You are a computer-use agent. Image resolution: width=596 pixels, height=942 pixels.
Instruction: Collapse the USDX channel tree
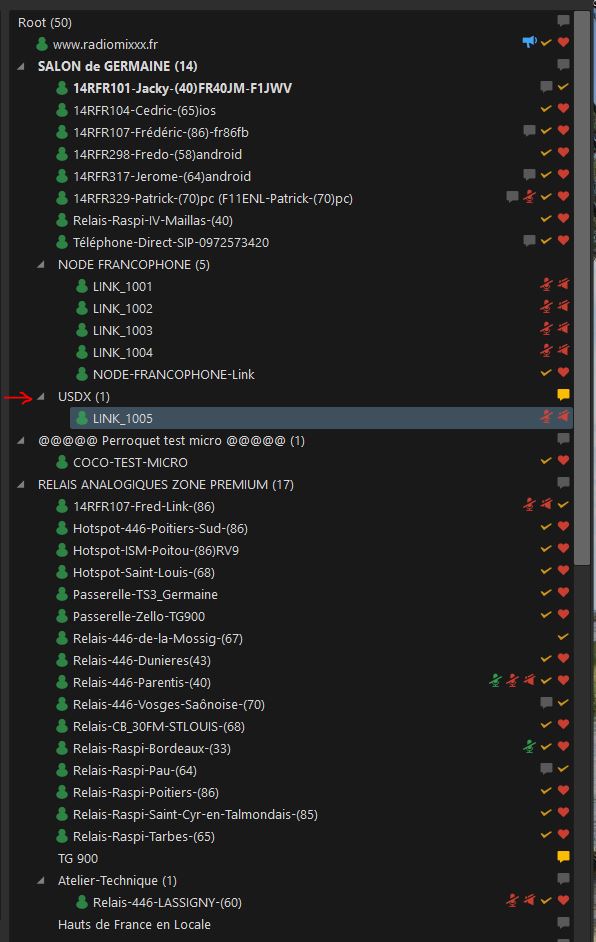click(41, 397)
